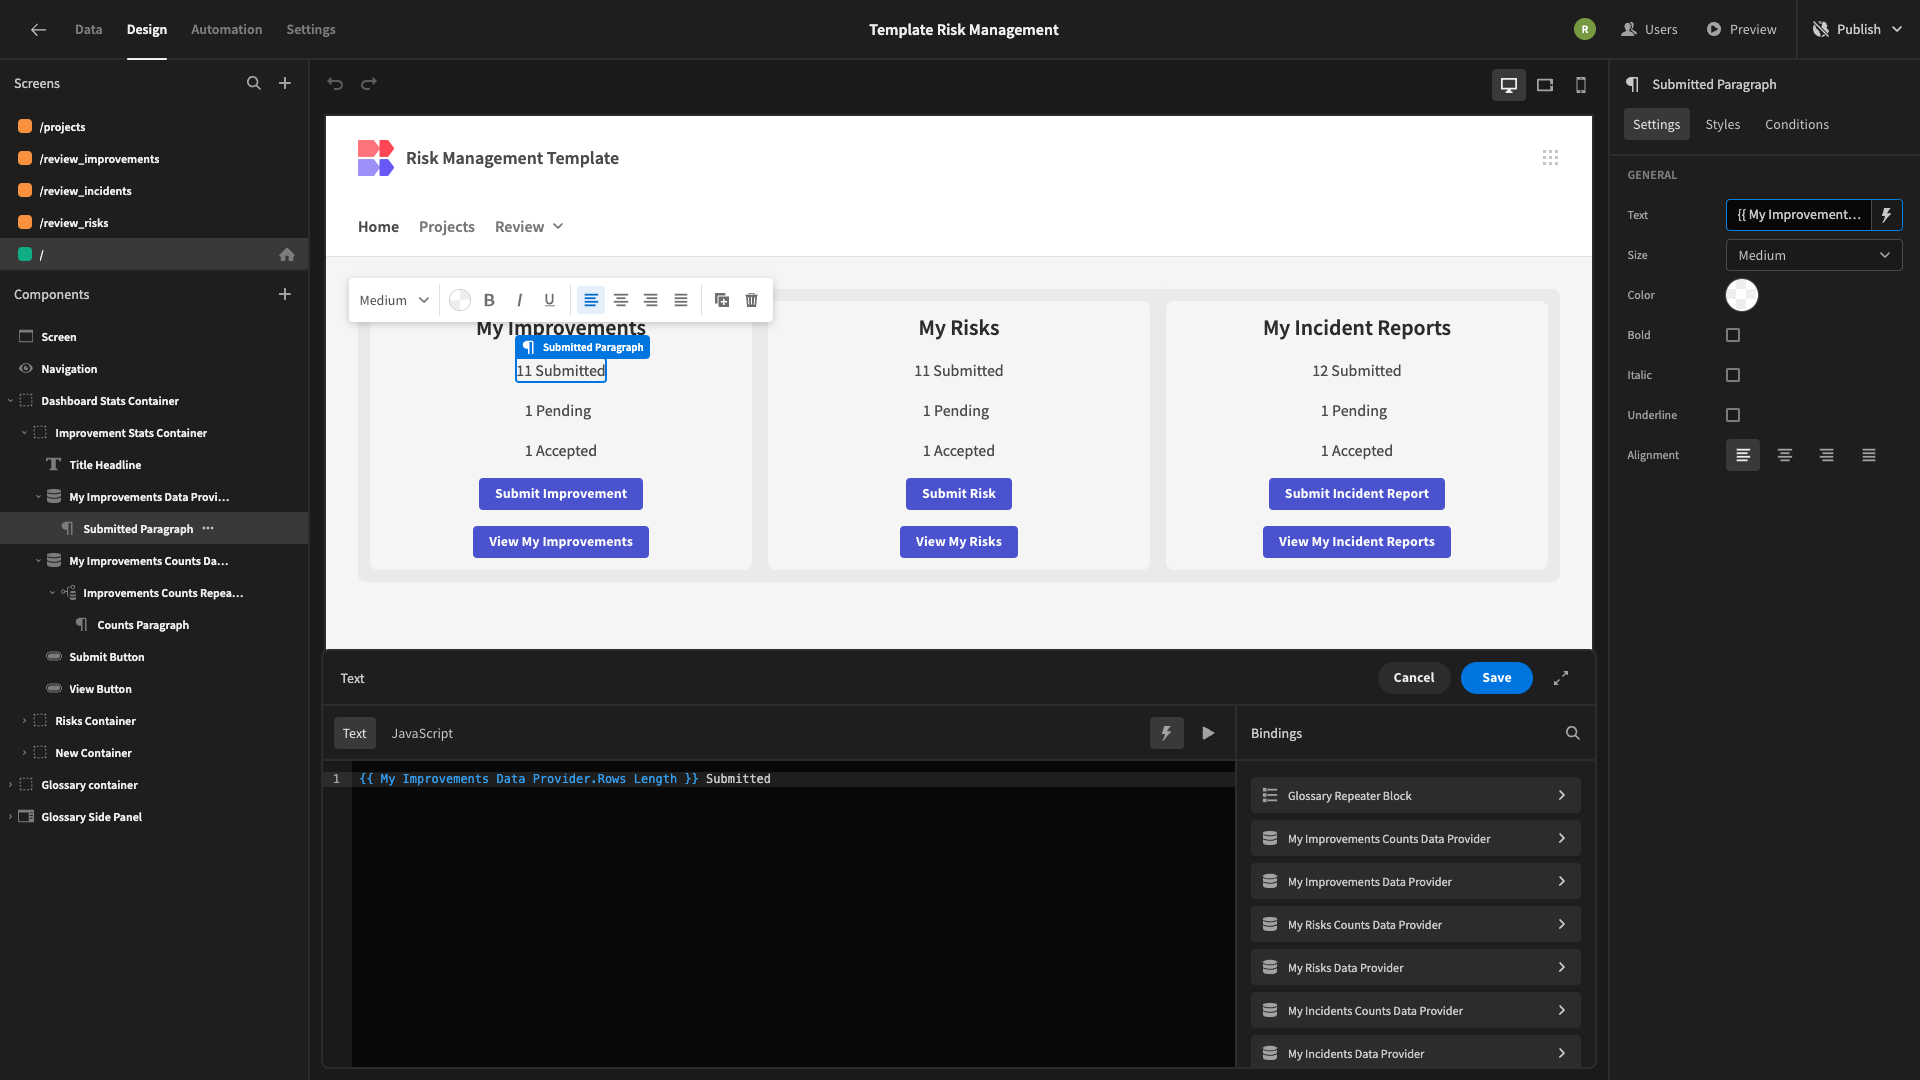Click the mobile viewport icon
The image size is (1920, 1080).
[1580, 84]
